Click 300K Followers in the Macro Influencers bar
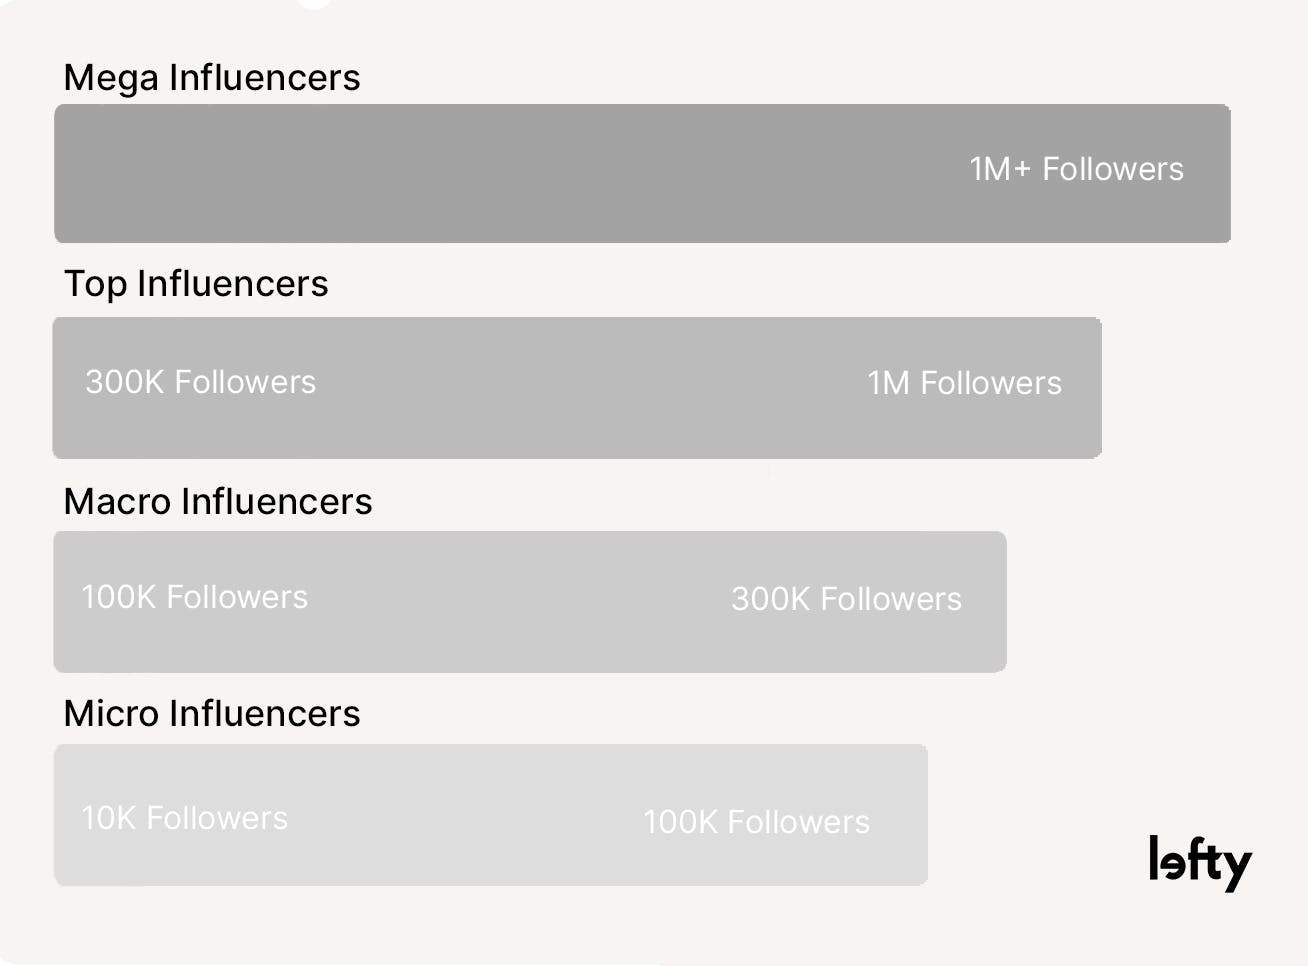 (x=846, y=599)
